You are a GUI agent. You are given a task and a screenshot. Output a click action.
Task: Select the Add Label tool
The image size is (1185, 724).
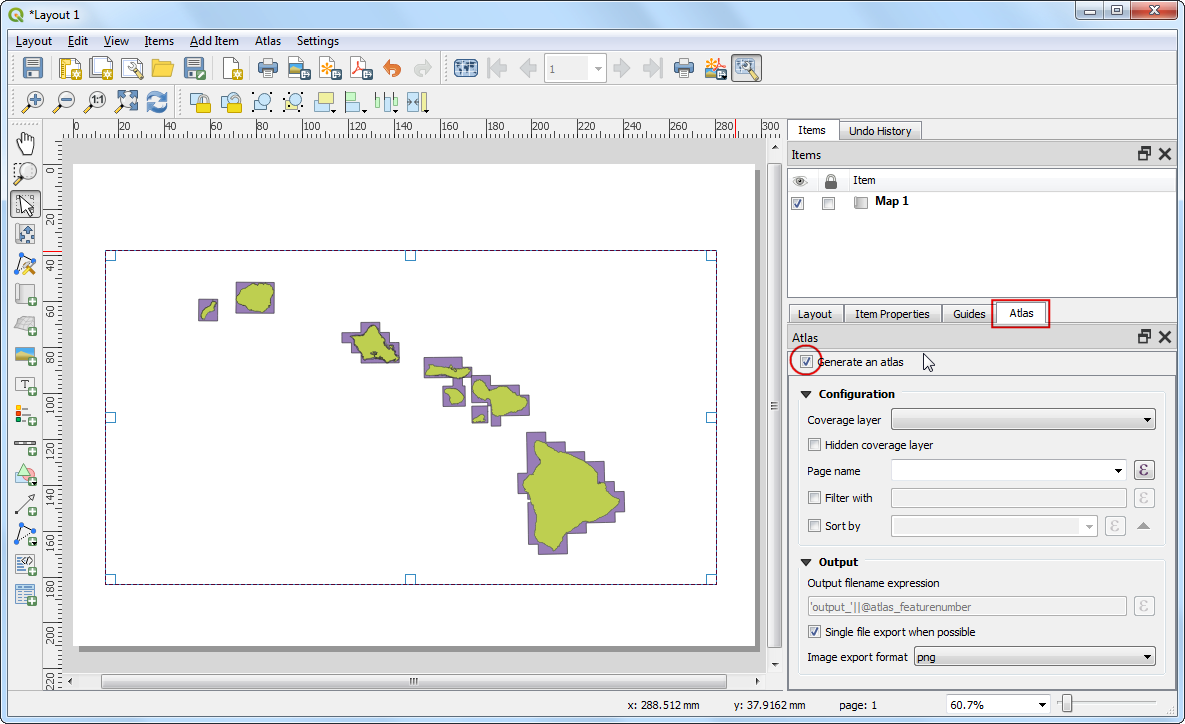tap(25, 385)
